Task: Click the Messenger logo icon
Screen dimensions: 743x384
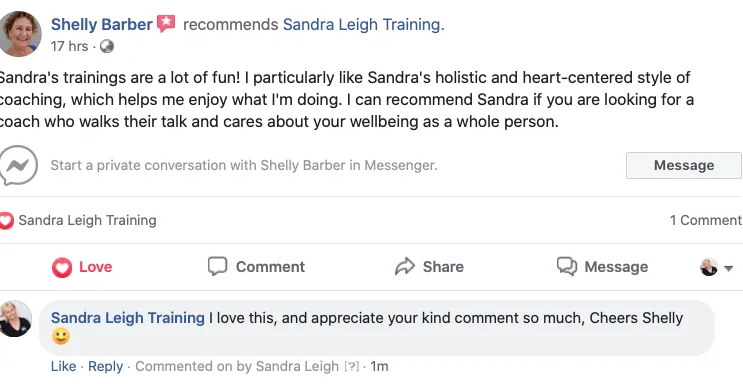Action: pyautogui.click(x=18, y=165)
